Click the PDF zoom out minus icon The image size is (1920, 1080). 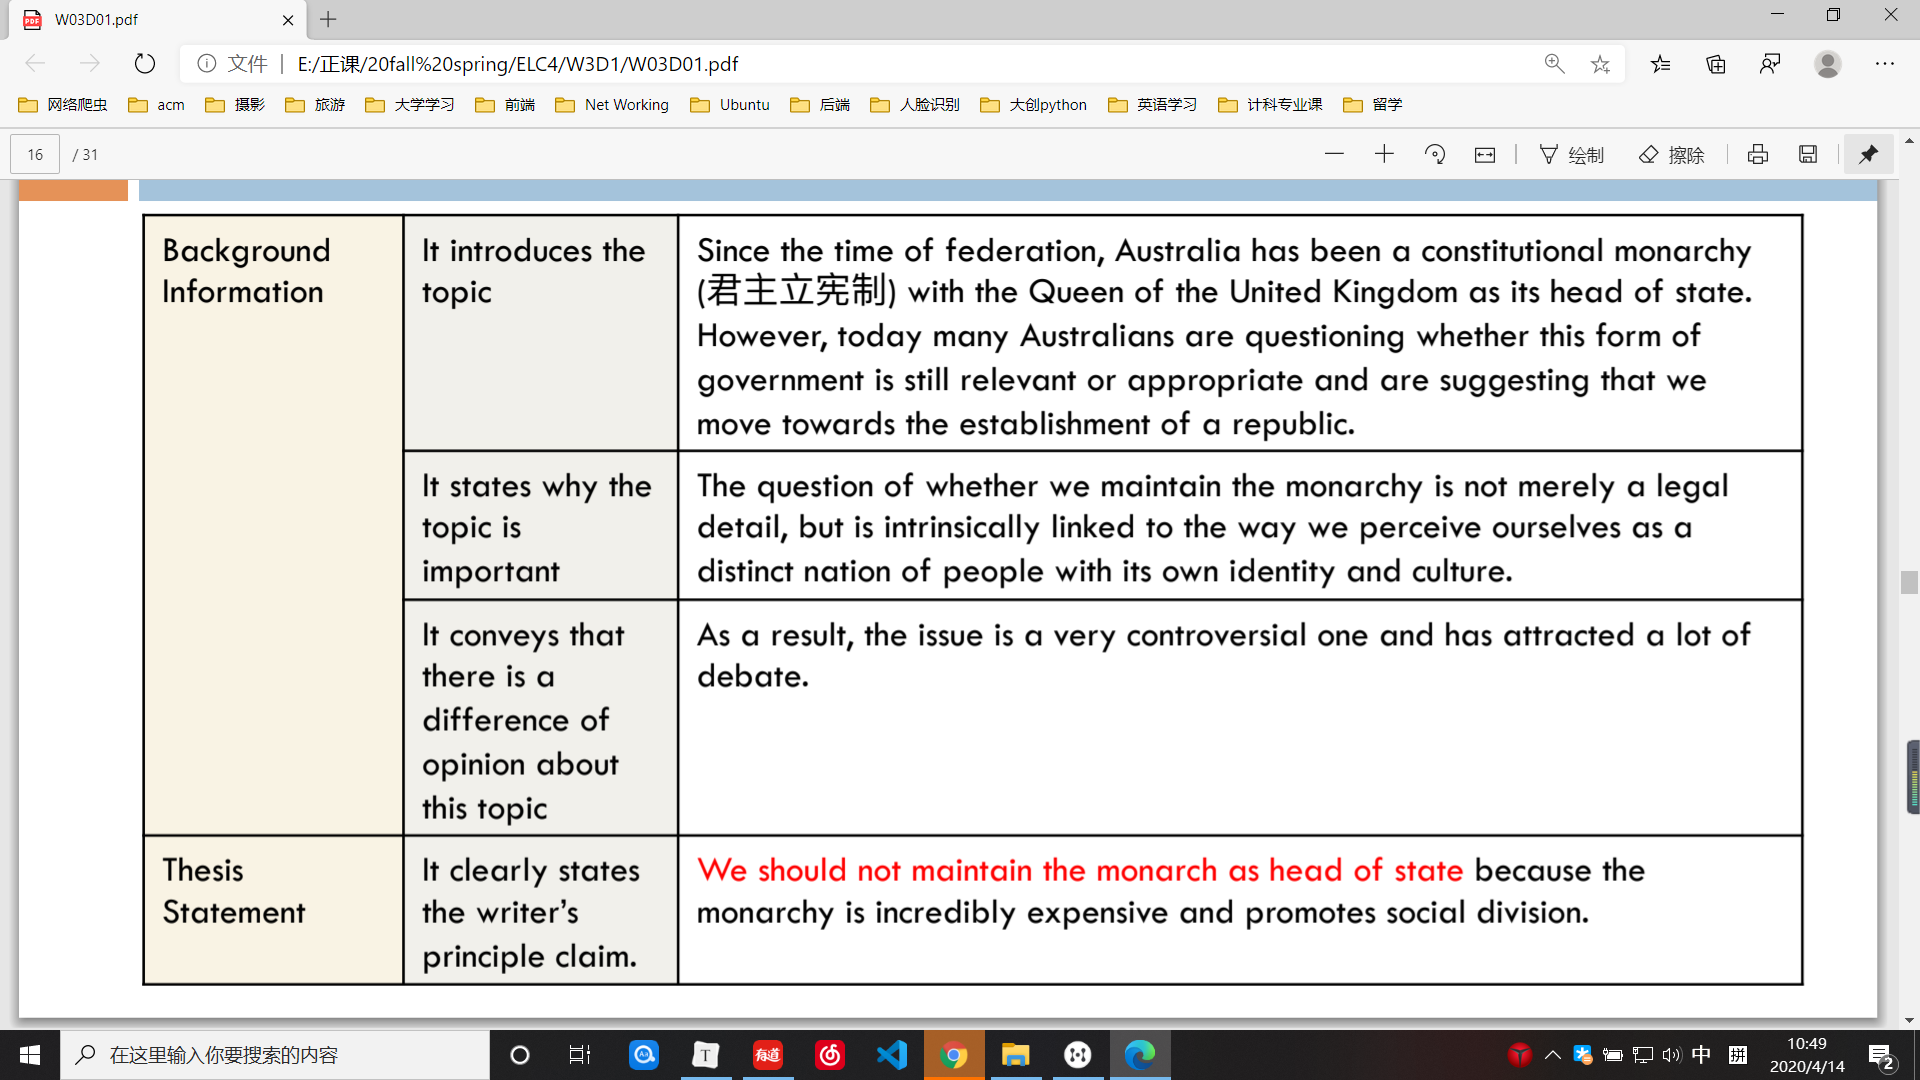(1334, 154)
